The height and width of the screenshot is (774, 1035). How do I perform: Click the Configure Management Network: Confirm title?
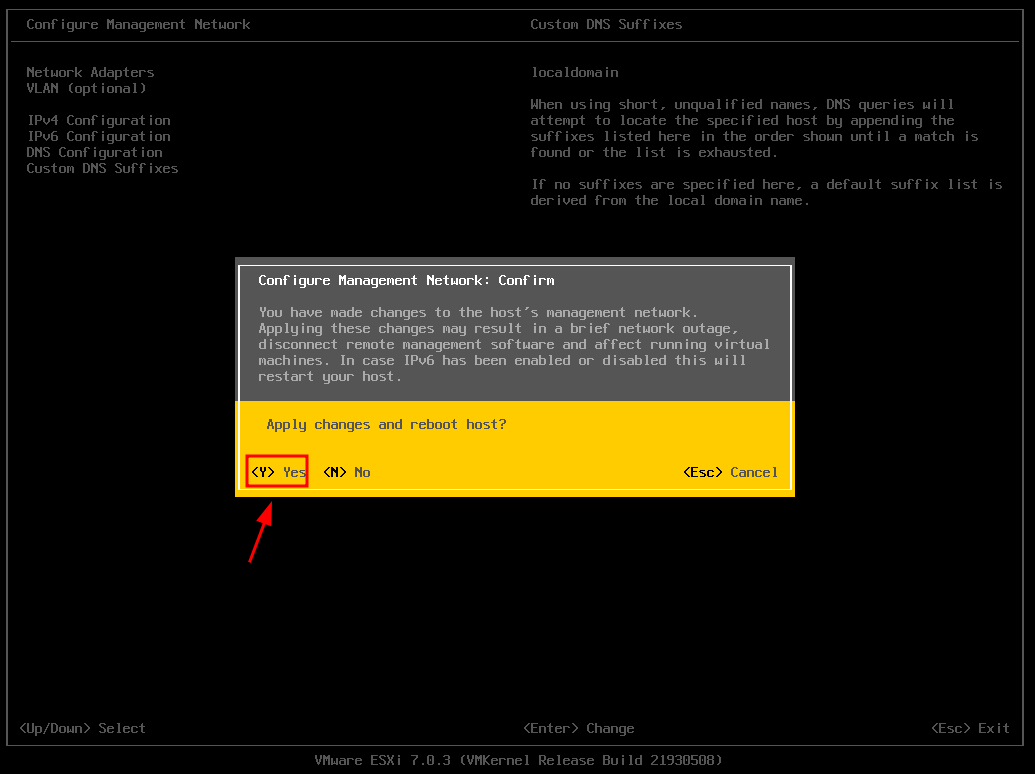[406, 280]
